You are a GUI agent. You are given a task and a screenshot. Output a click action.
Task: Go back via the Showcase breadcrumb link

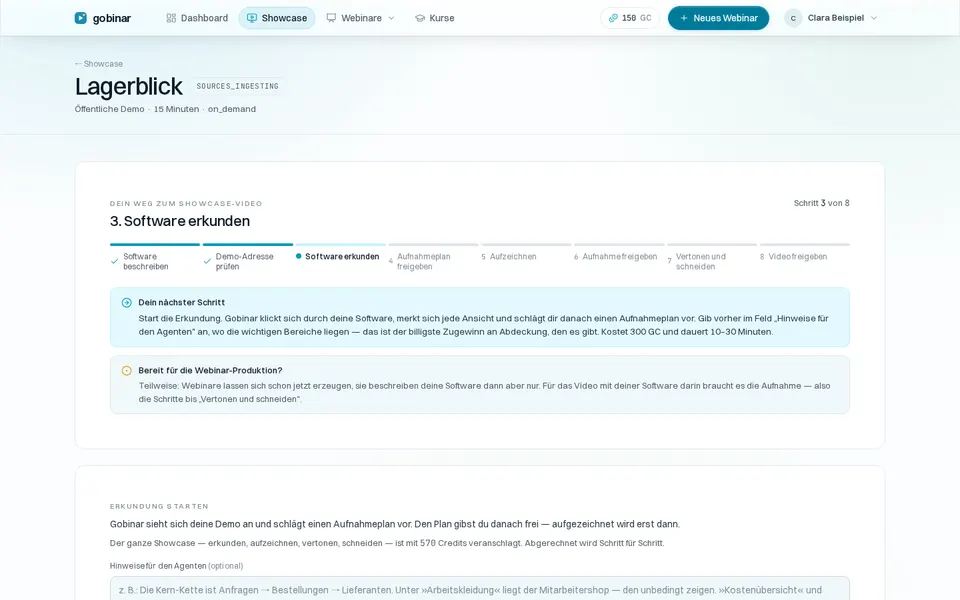tap(99, 64)
